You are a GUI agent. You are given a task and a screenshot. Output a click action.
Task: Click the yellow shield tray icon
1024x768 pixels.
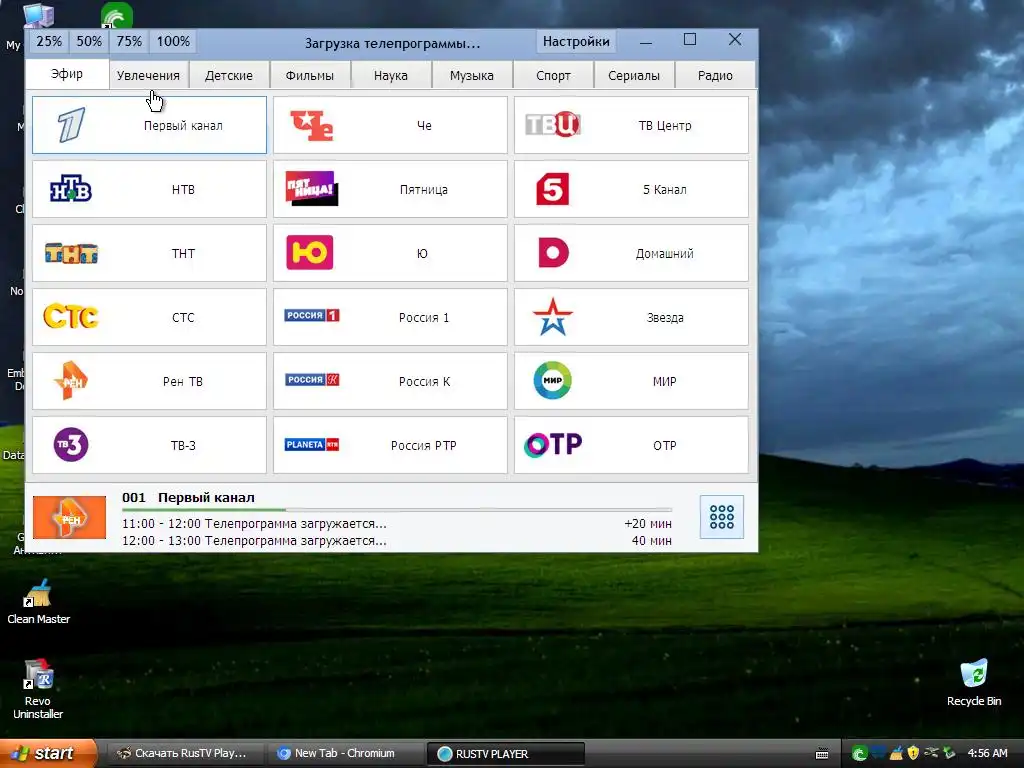pos(913,753)
